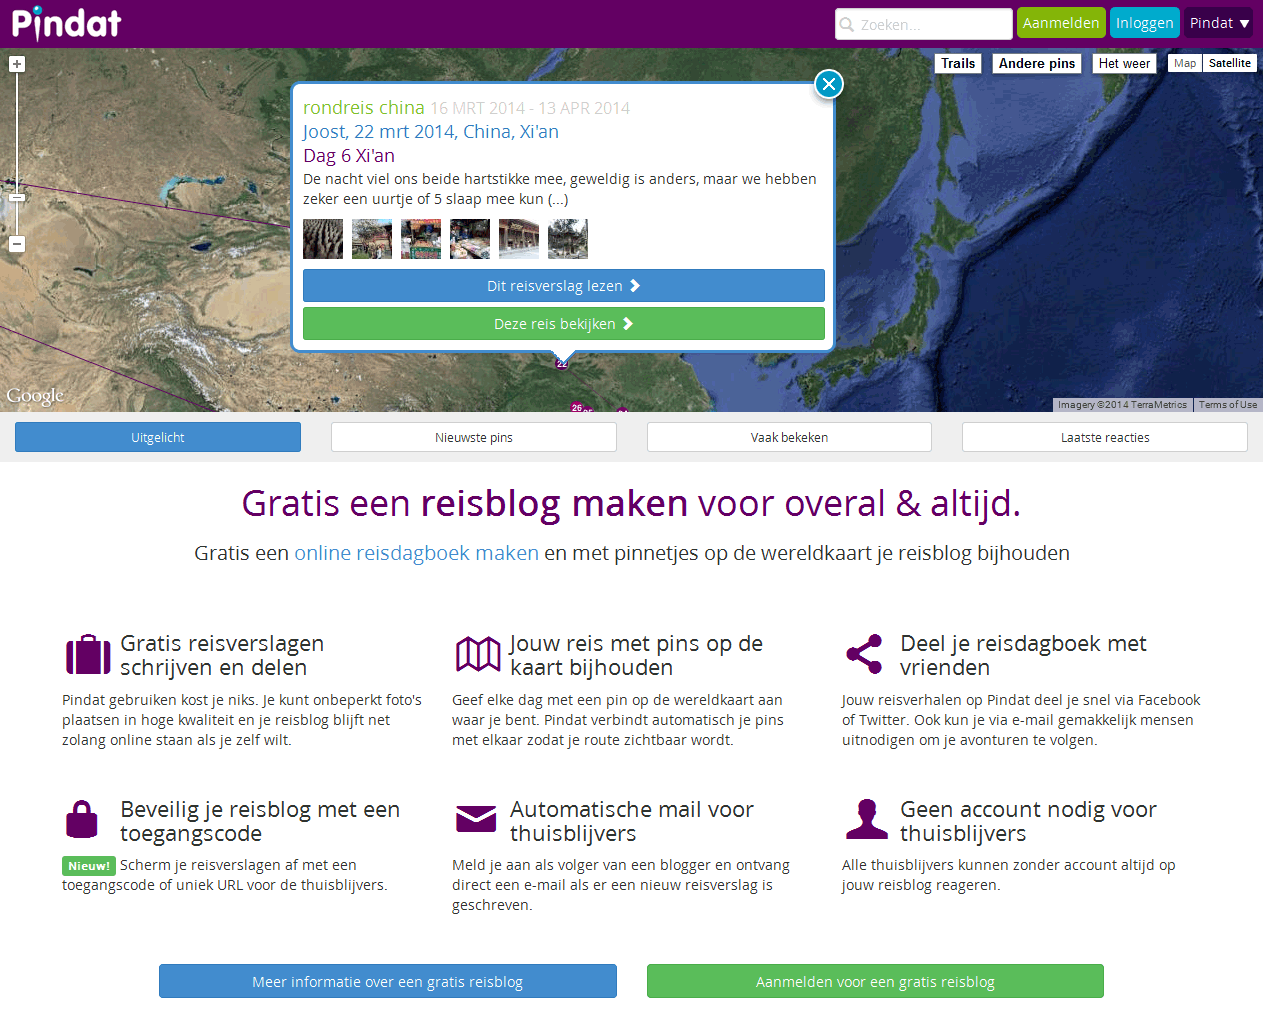Click heading Automatische mail voor thuisblijvers

point(632,821)
